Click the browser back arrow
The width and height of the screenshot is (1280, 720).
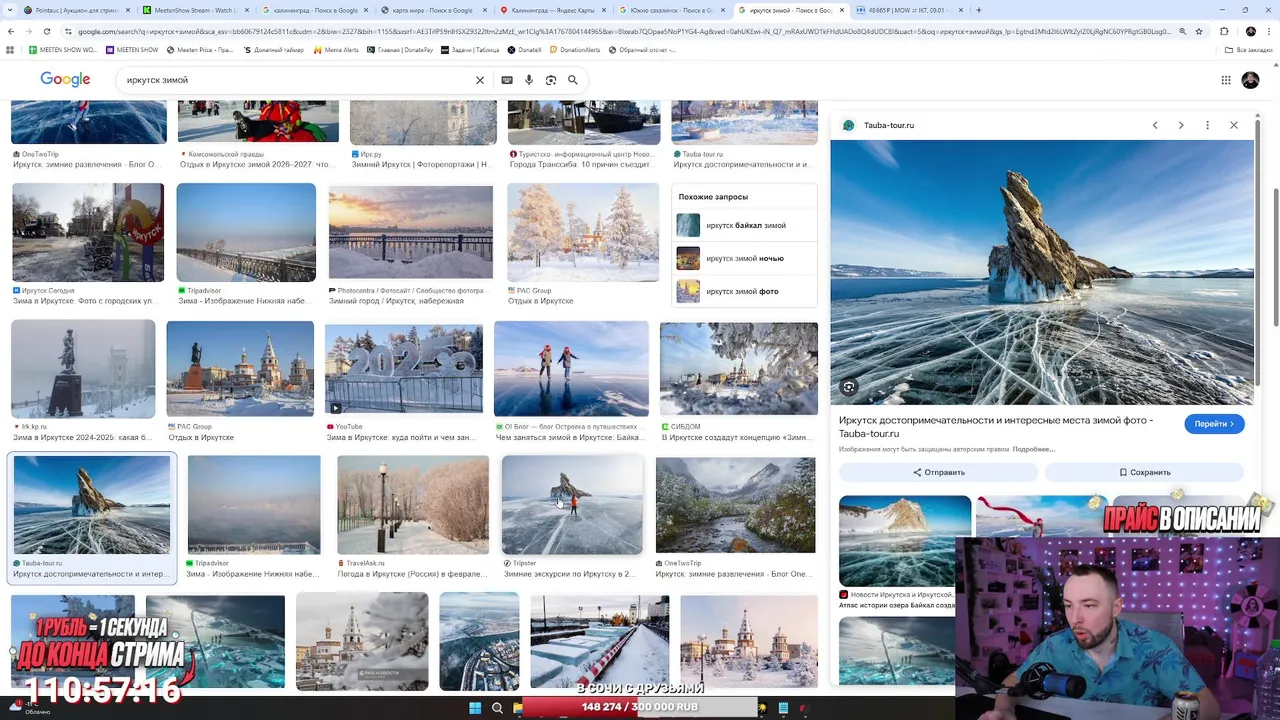click(11, 31)
